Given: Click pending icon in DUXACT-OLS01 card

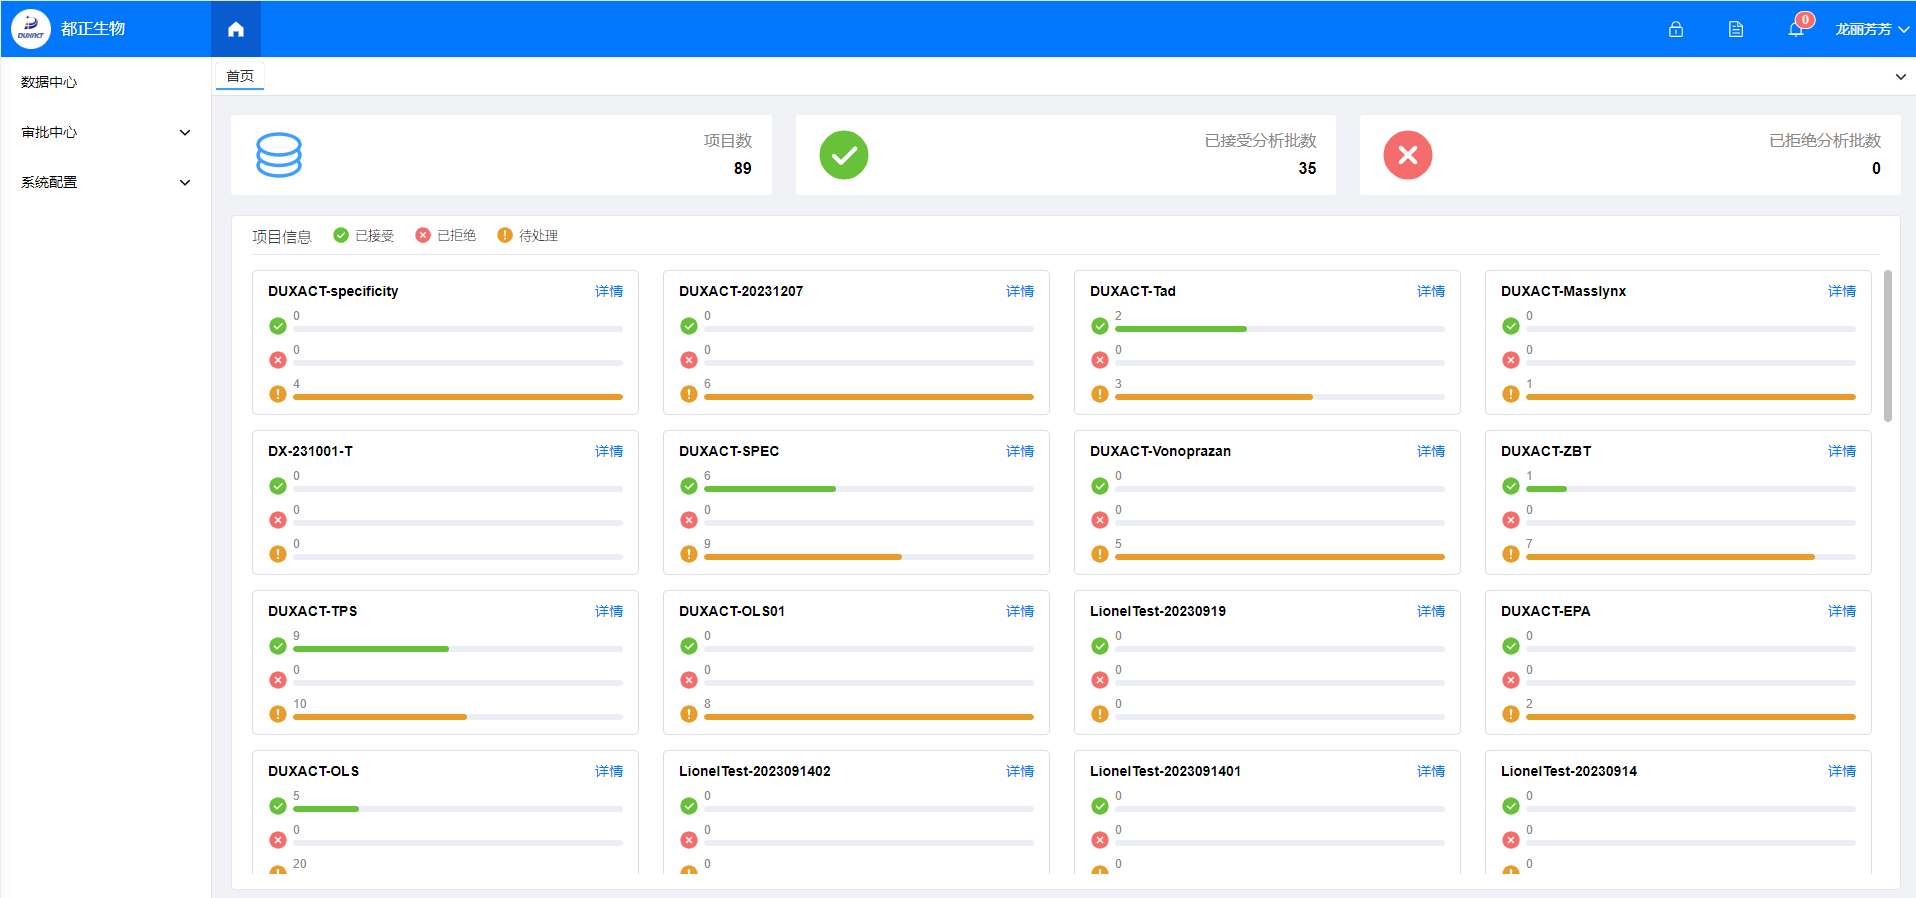Looking at the screenshot, I should coord(689,714).
